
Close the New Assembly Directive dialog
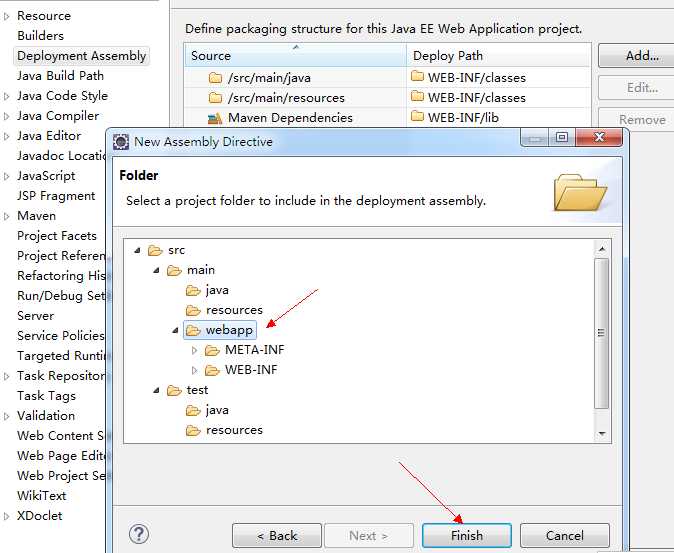pos(599,137)
